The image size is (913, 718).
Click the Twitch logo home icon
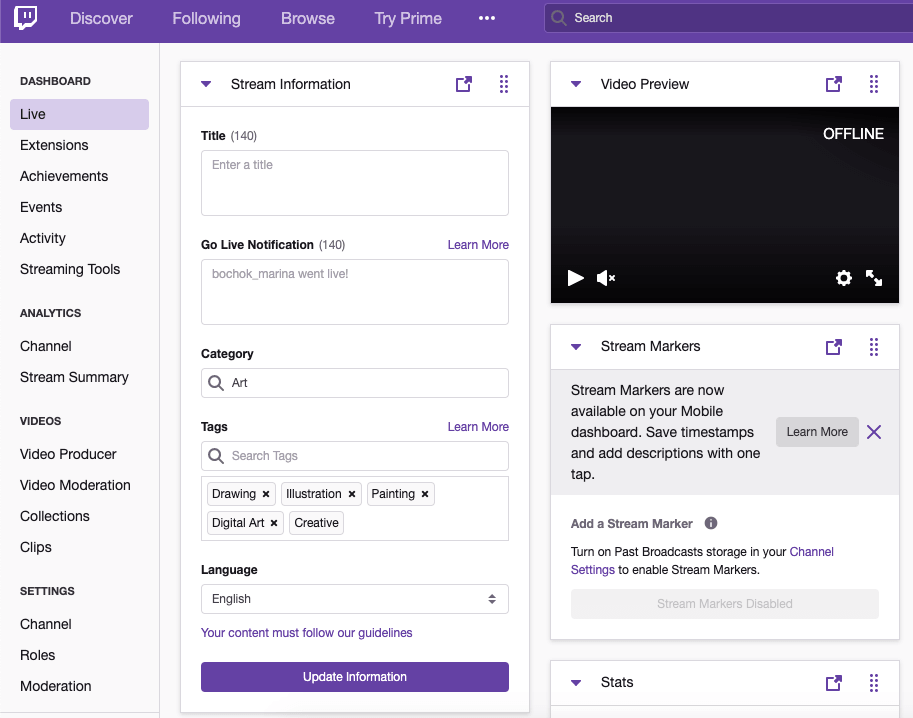tap(26, 19)
